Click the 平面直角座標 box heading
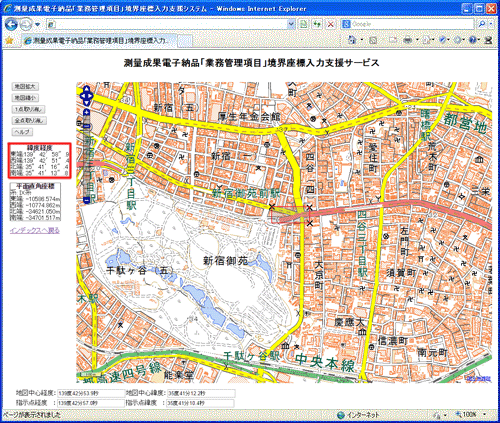This screenshot has height=423, width=500. (35, 186)
